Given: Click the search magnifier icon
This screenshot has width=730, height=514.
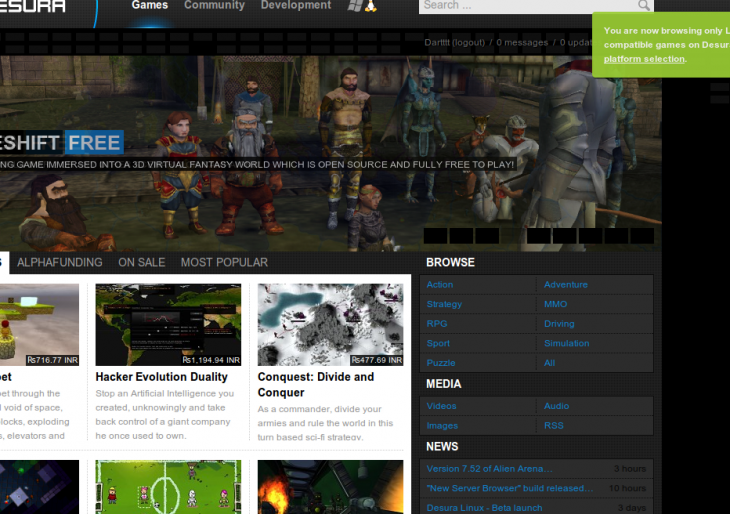Looking at the screenshot, I should [x=644, y=5].
